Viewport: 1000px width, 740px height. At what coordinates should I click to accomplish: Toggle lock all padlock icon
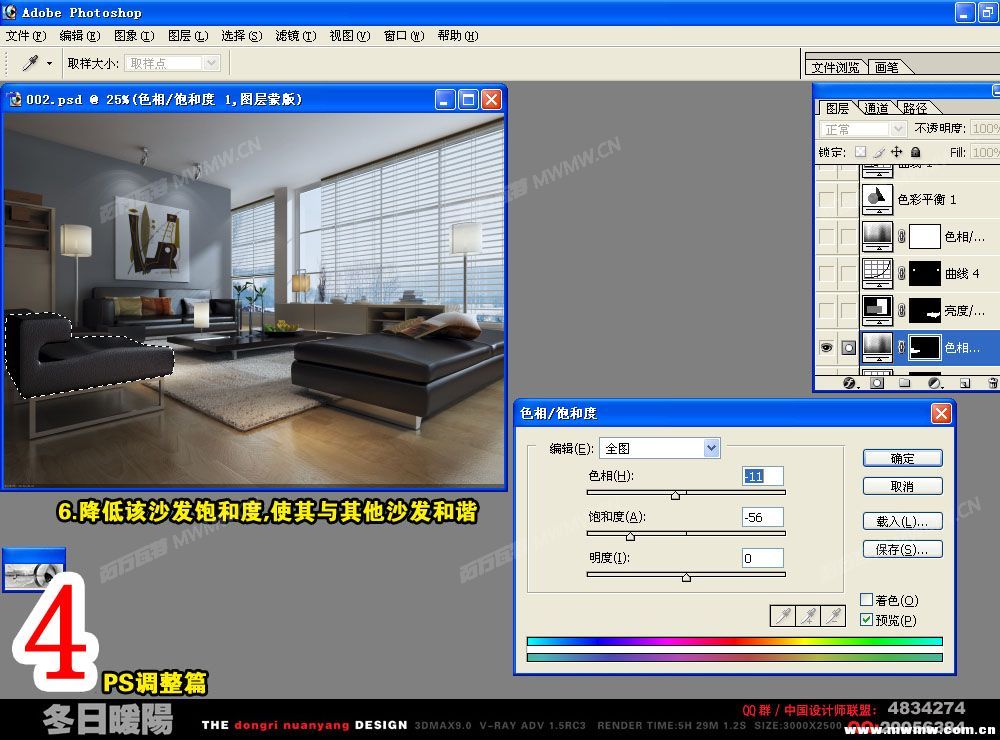coord(915,152)
